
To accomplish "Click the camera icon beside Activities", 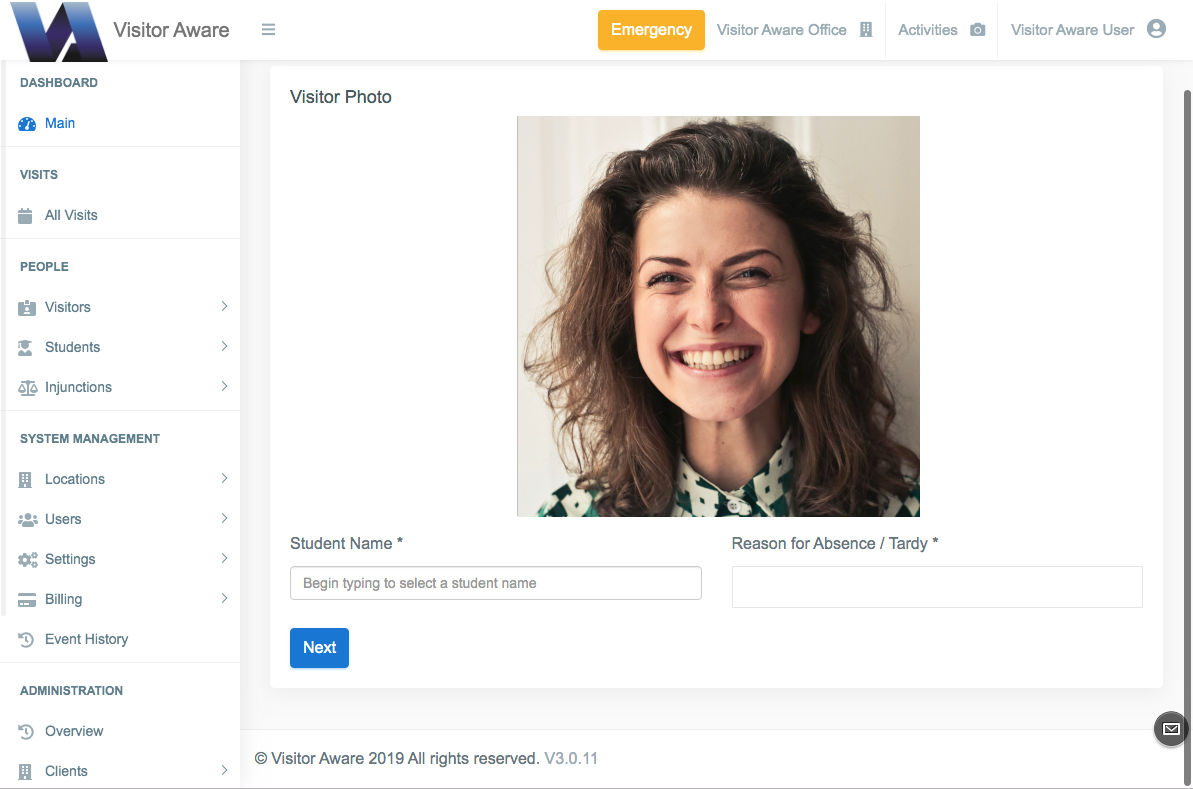I will (x=978, y=30).
